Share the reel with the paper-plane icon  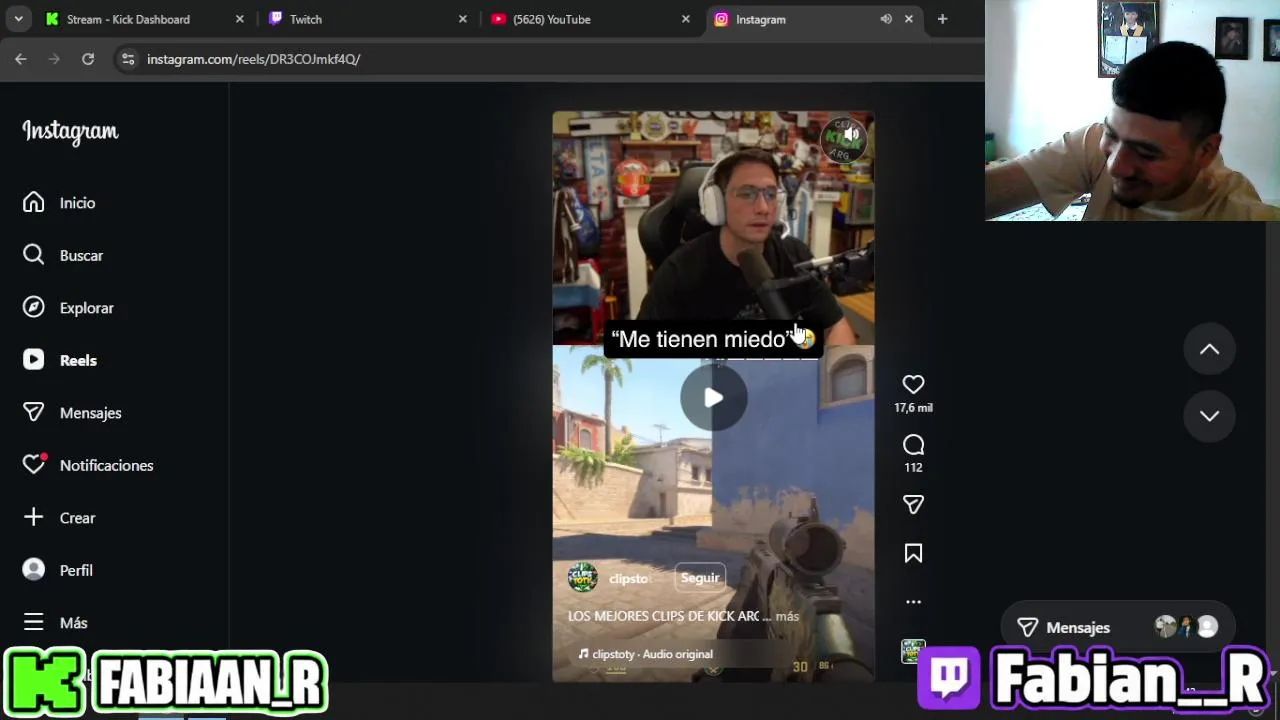point(913,505)
